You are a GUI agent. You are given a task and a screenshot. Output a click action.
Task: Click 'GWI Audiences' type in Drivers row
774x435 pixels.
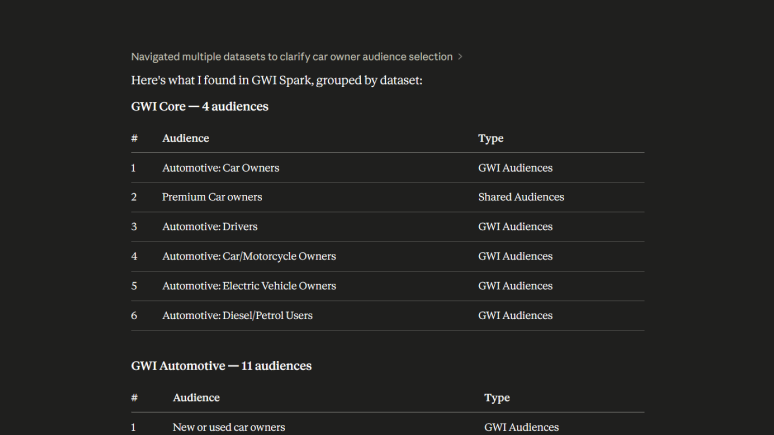pyautogui.click(x=515, y=227)
